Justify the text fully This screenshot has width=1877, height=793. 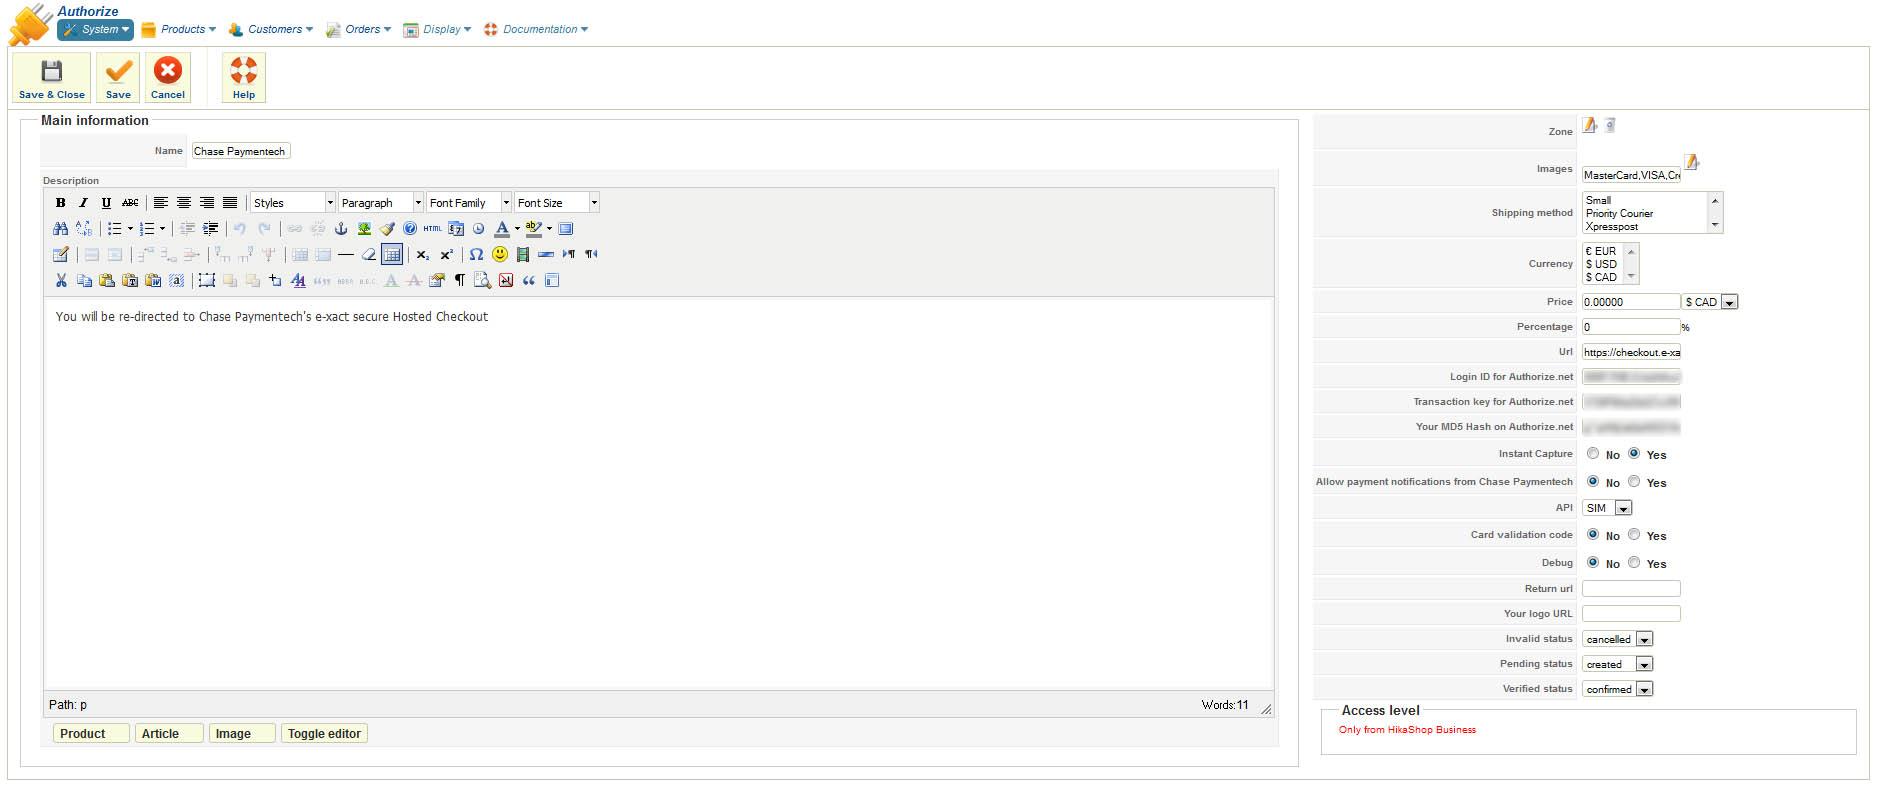pos(230,203)
